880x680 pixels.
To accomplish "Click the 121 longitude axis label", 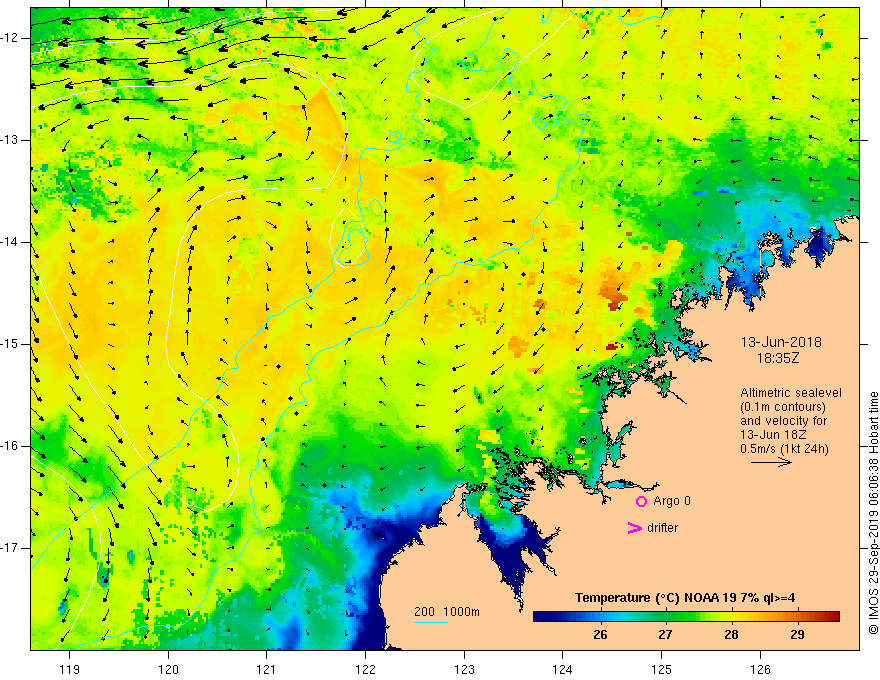I will click(x=267, y=669).
